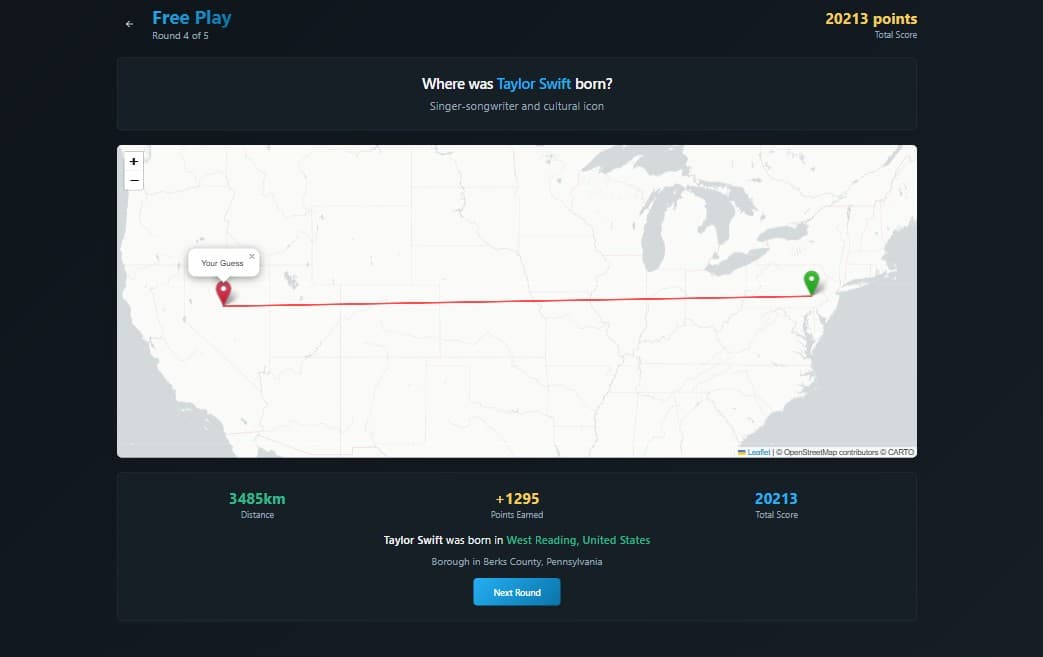Open the CARTO attribution link
The image size is (1043, 657).
[x=902, y=451]
